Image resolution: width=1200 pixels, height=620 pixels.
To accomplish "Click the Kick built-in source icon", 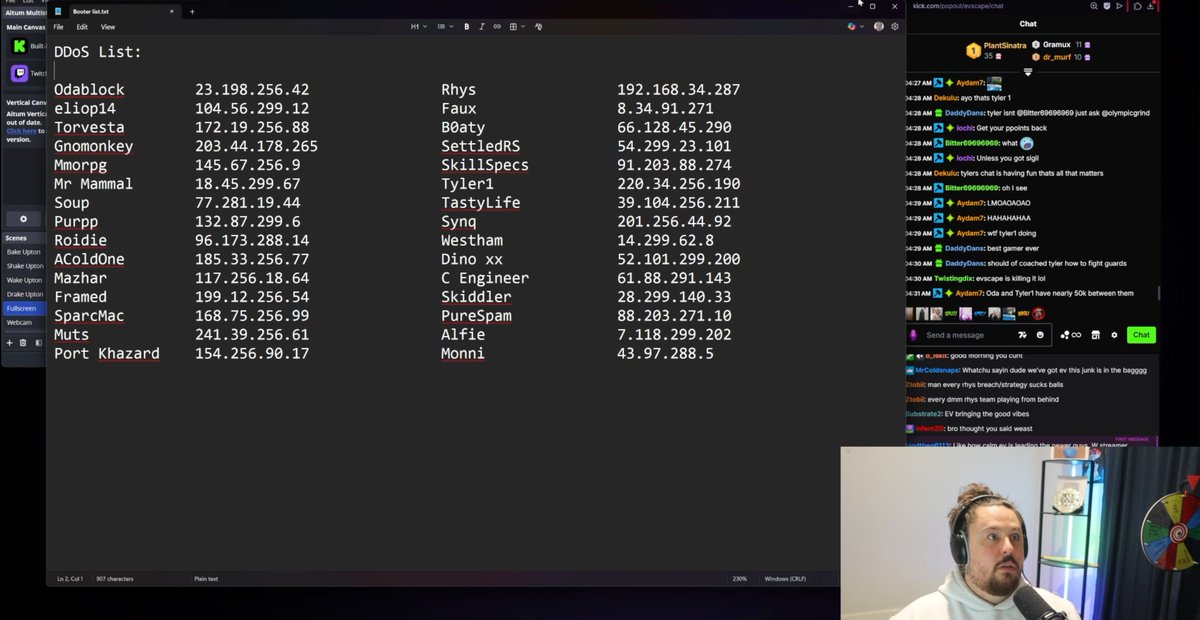I will pyautogui.click(x=19, y=46).
